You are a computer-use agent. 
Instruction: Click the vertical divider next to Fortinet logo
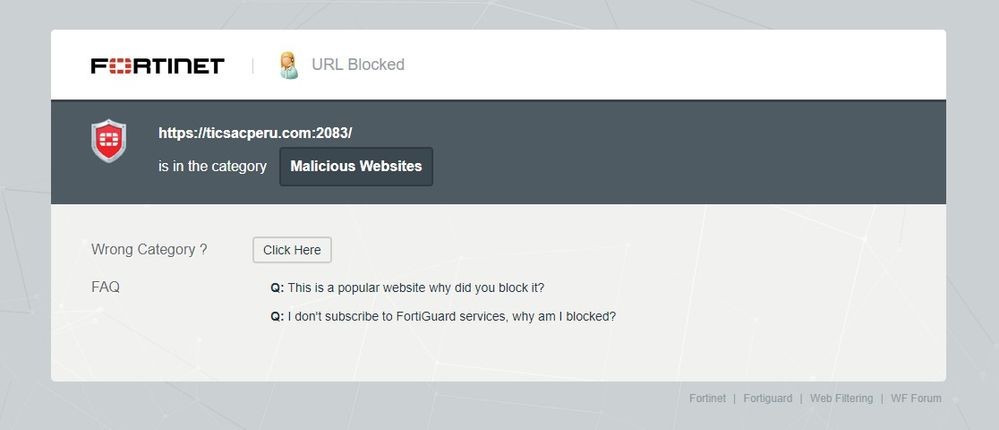click(253, 66)
